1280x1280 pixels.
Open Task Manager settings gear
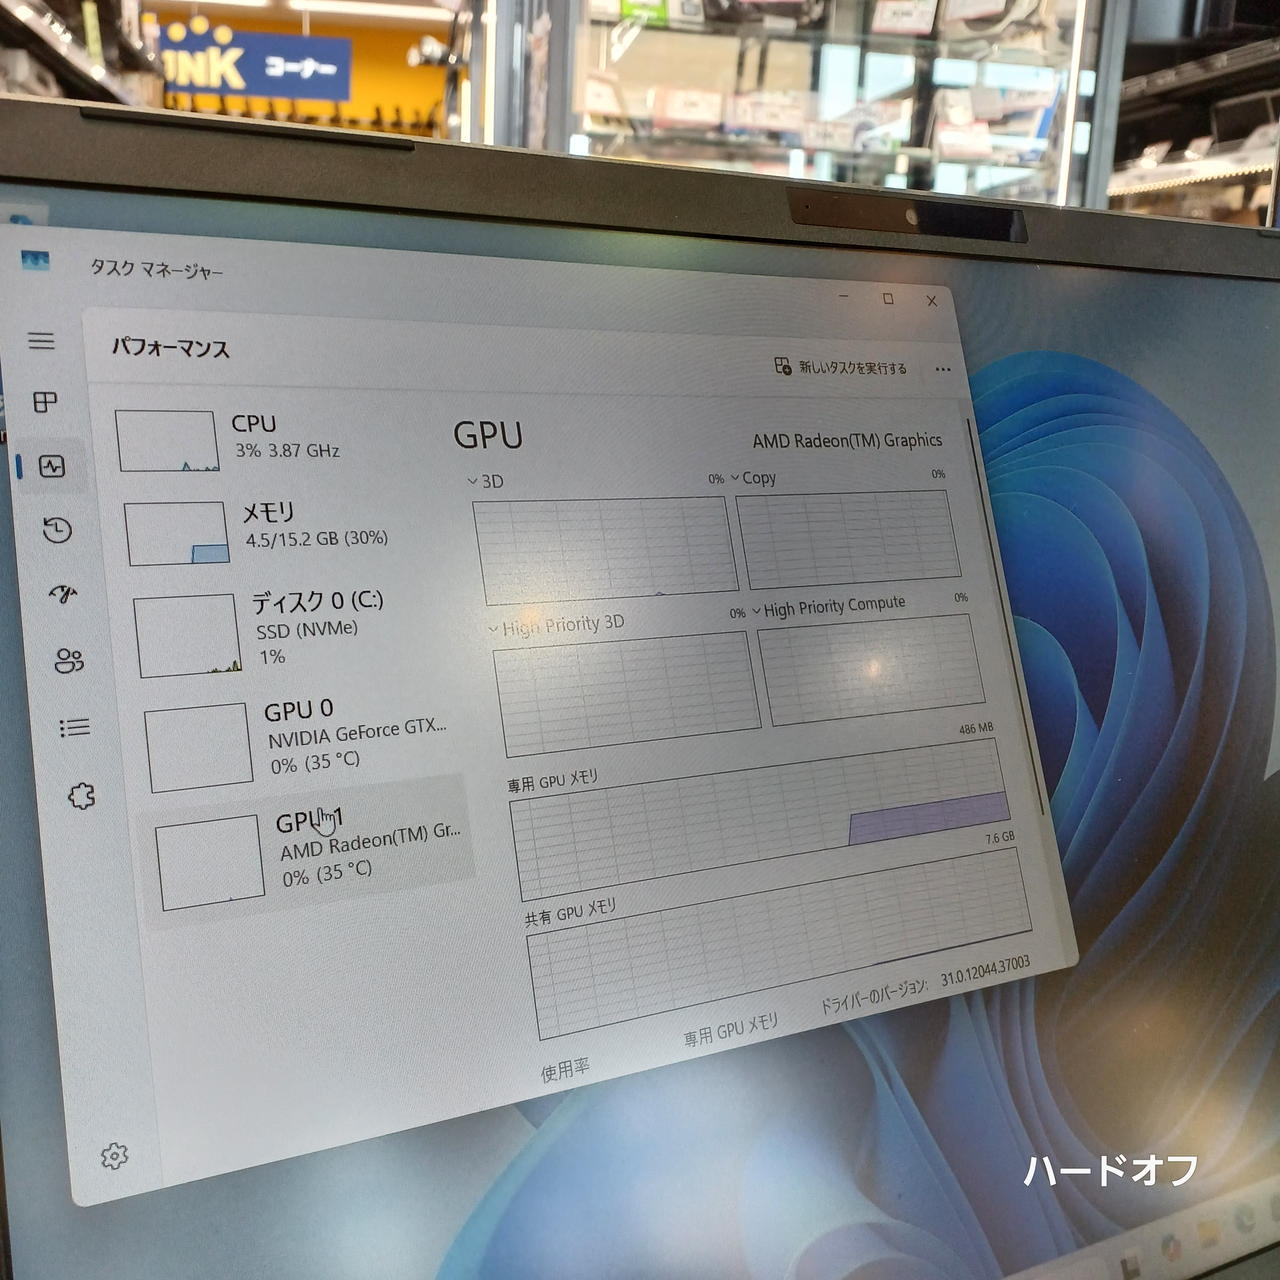(115, 1156)
